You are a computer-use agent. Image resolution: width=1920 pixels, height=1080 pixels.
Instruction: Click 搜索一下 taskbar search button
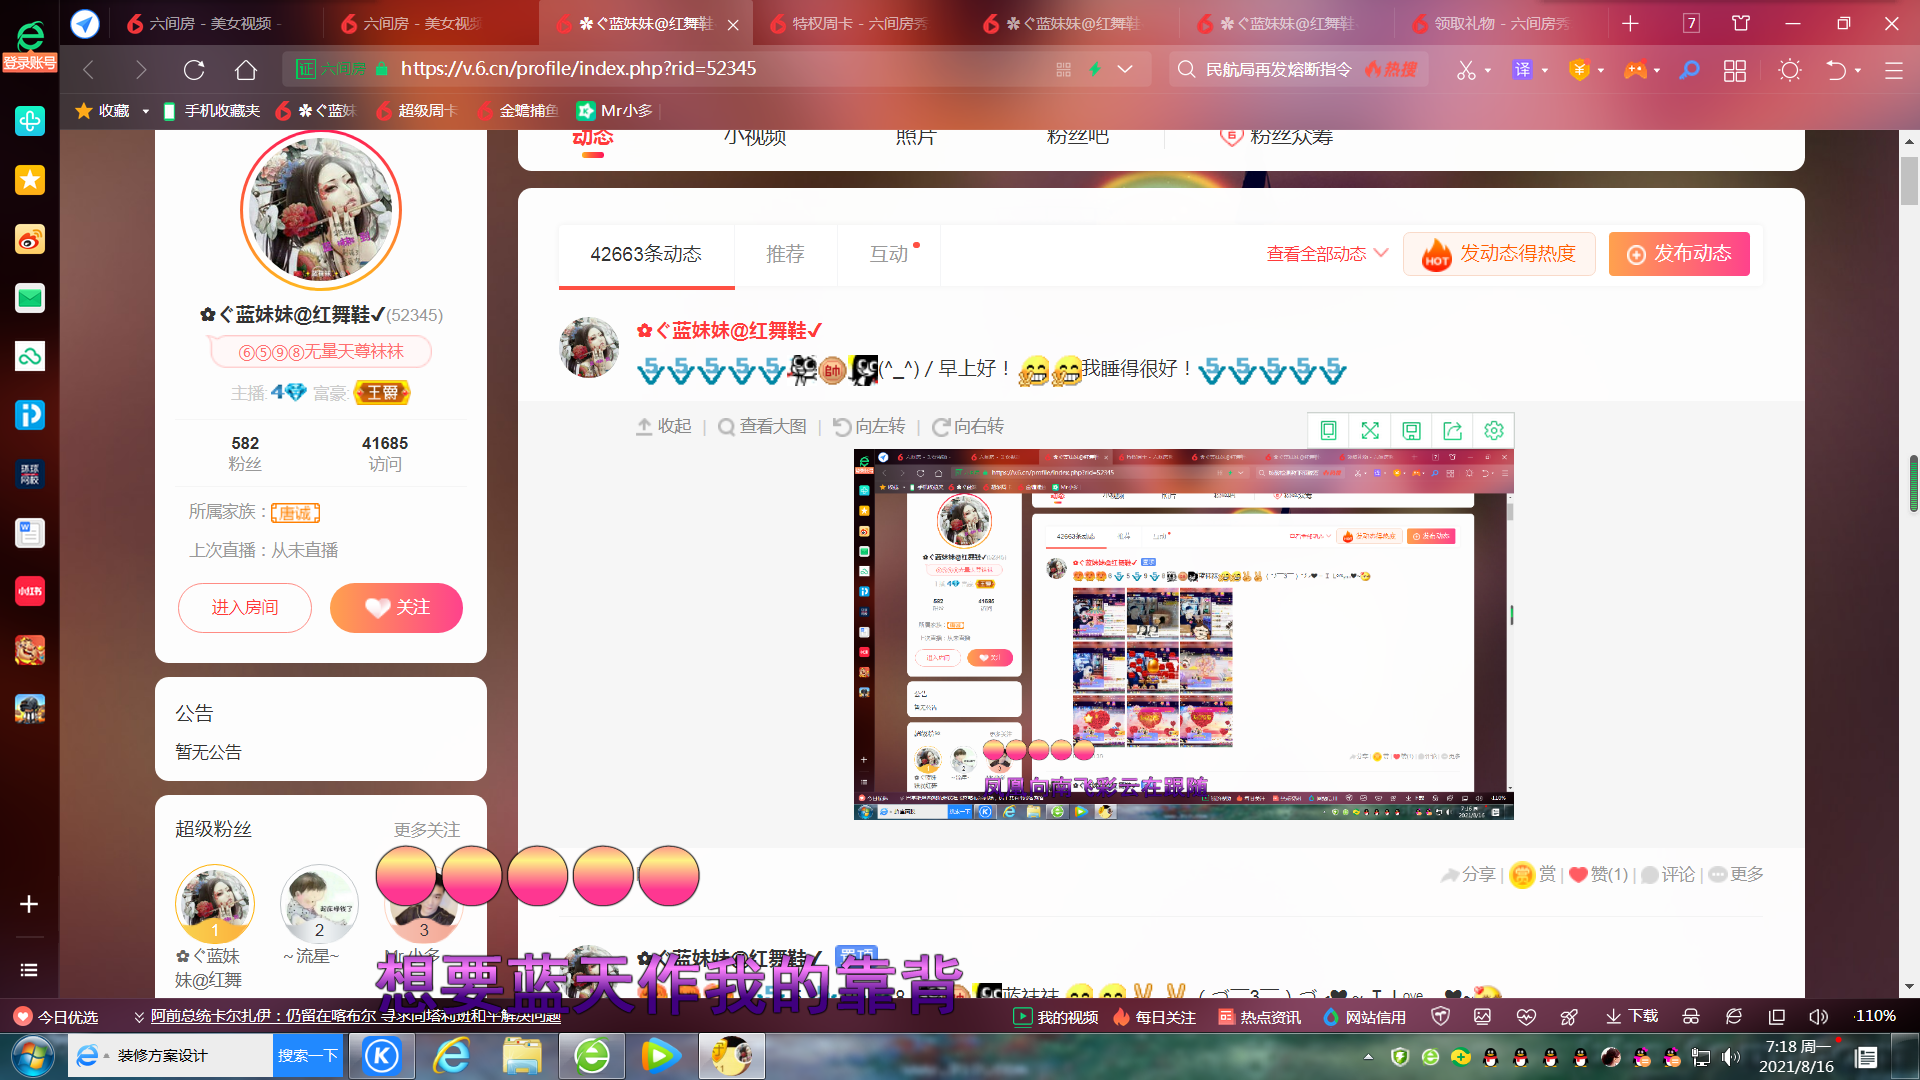[x=308, y=1056]
